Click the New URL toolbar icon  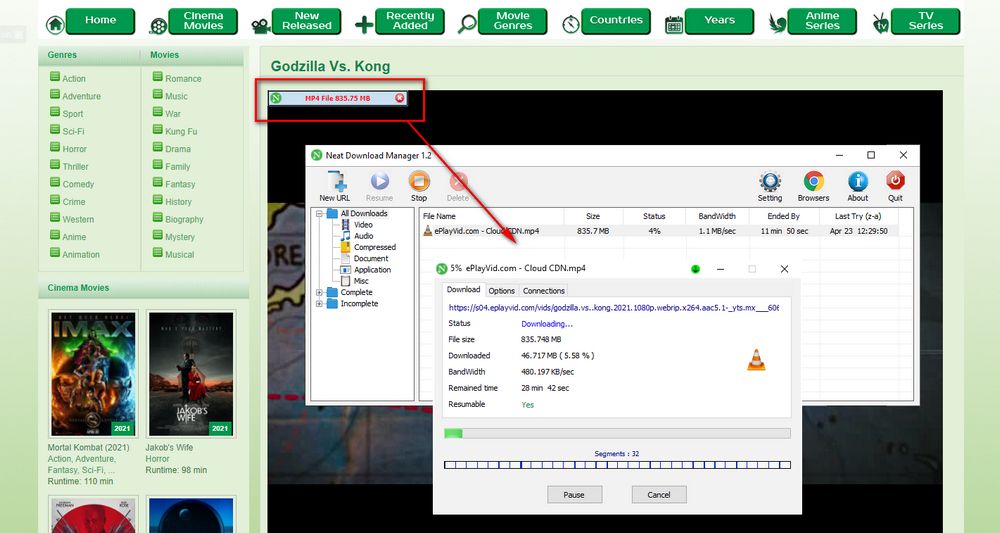pos(334,182)
